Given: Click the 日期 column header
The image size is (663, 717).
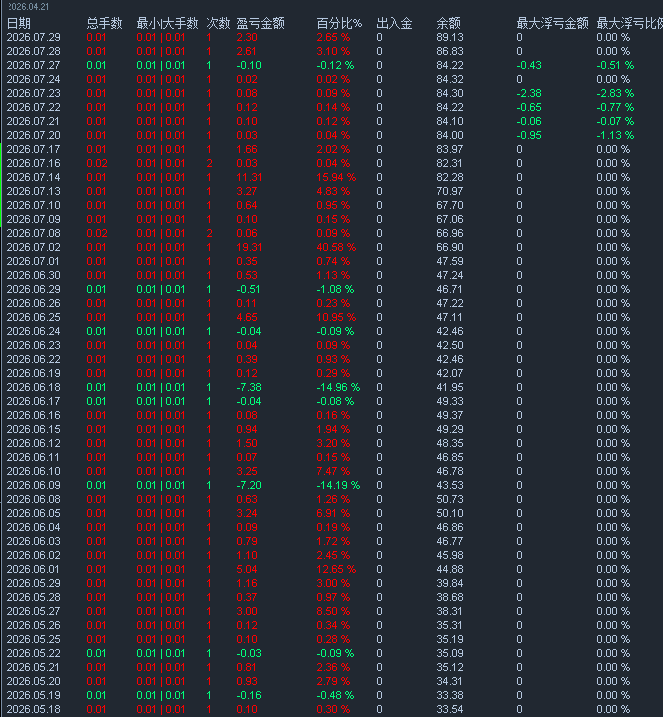Looking at the screenshot, I should click(19, 23).
